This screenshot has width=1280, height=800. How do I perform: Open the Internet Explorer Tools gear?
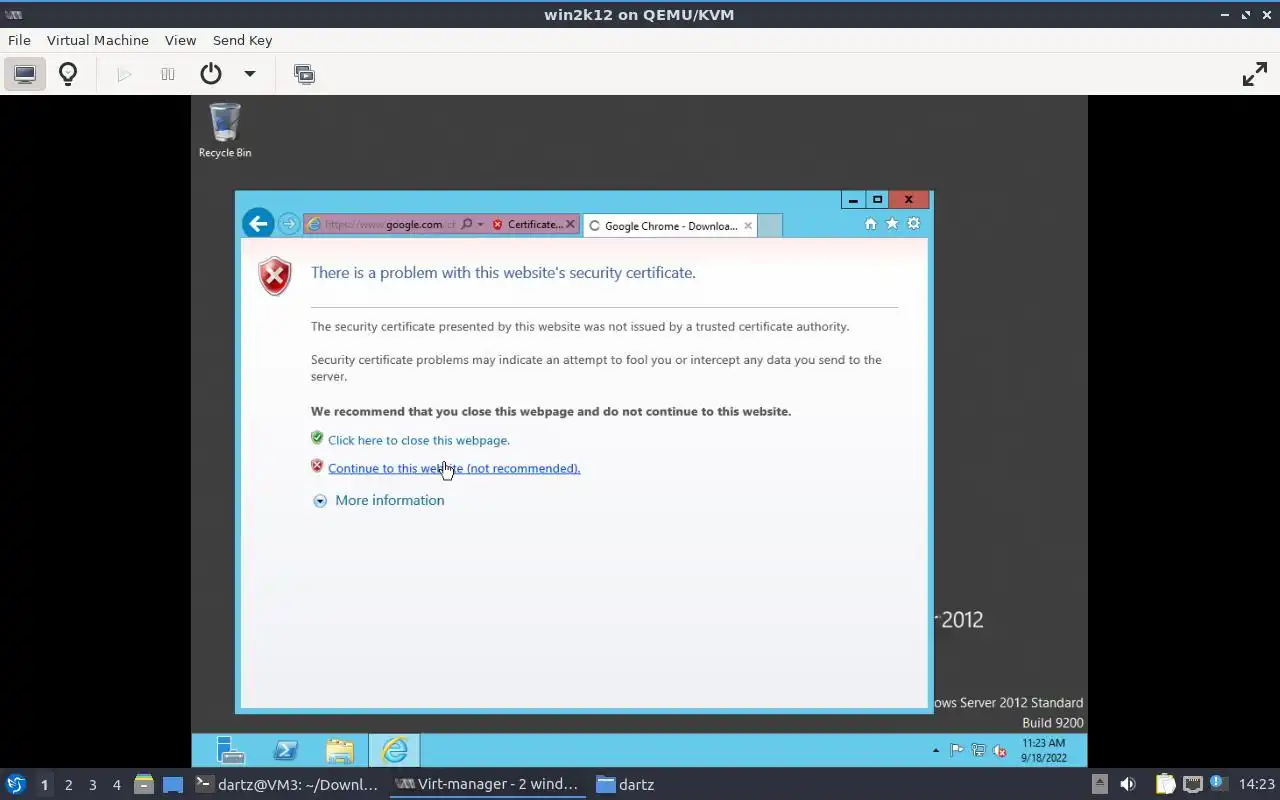(913, 224)
